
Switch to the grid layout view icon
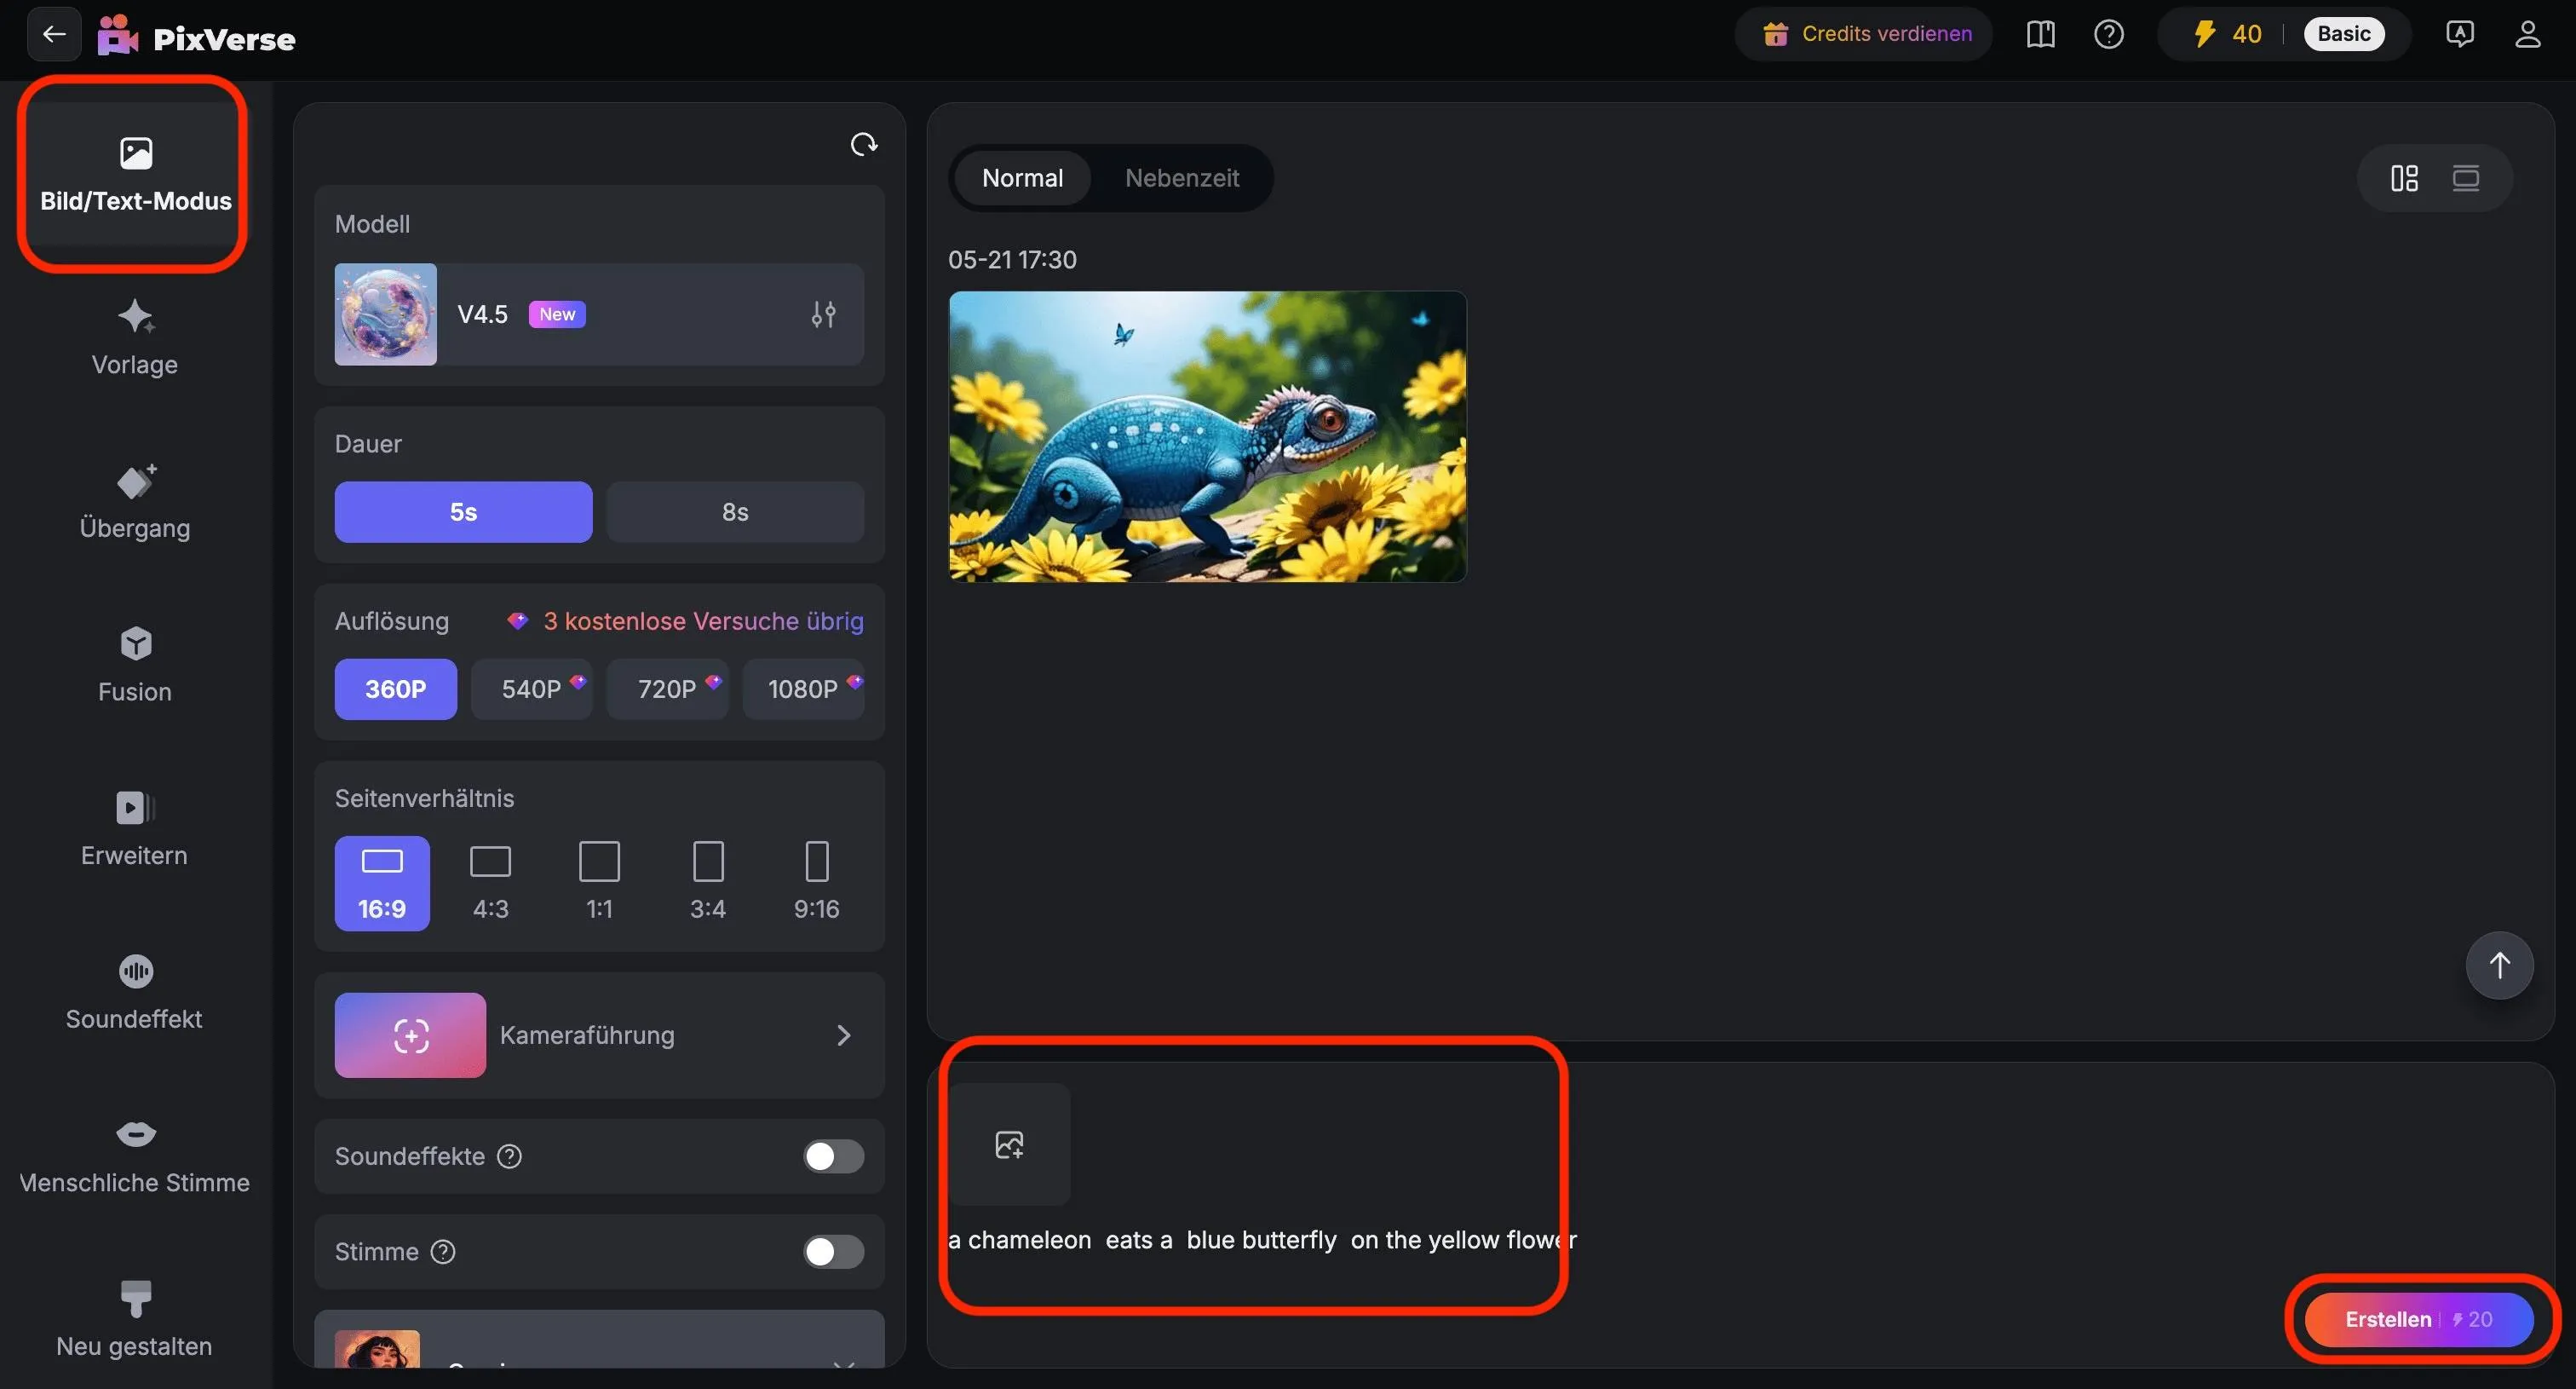pos(2404,178)
